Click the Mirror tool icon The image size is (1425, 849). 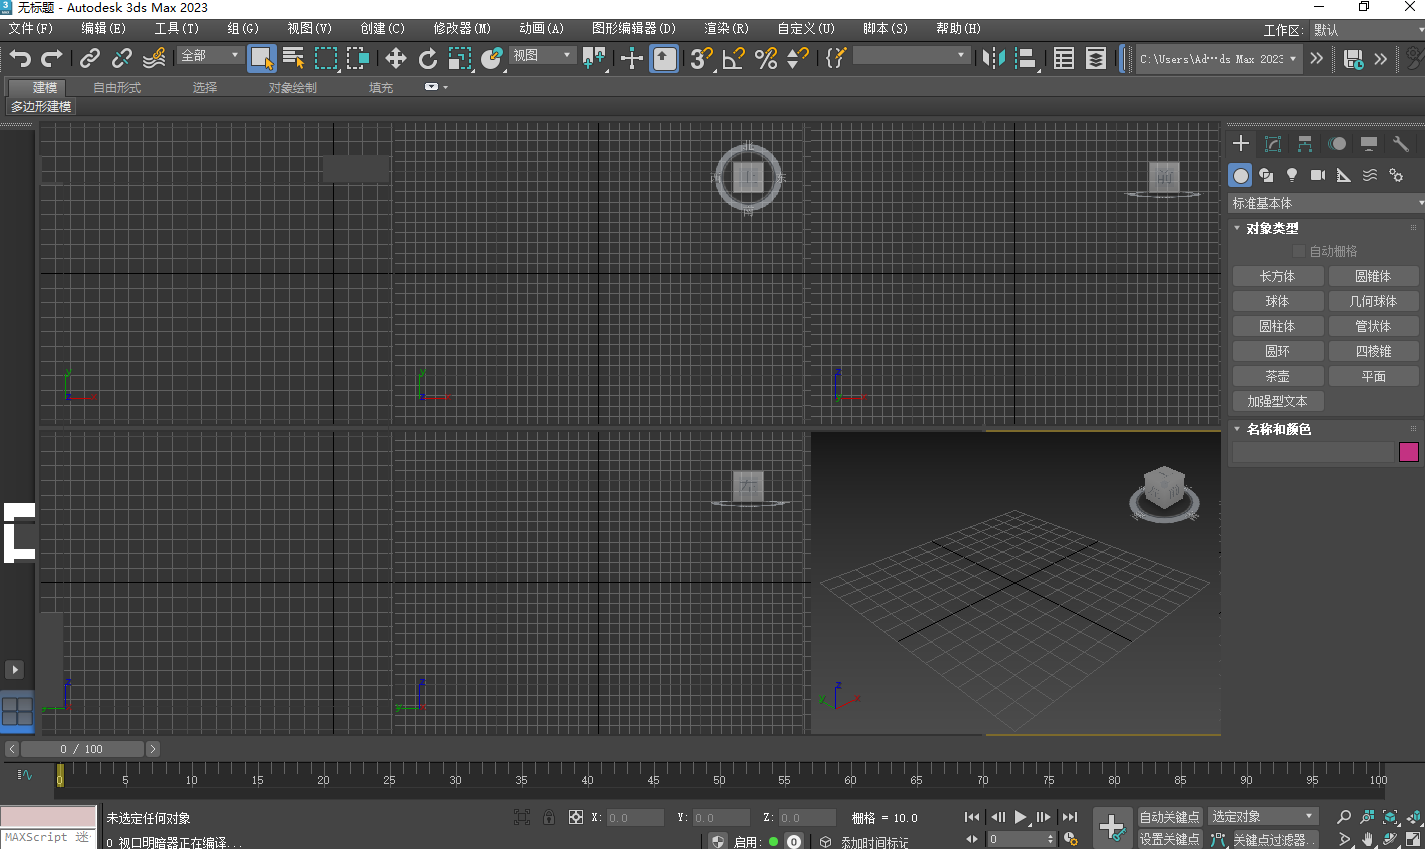[992, 59]
